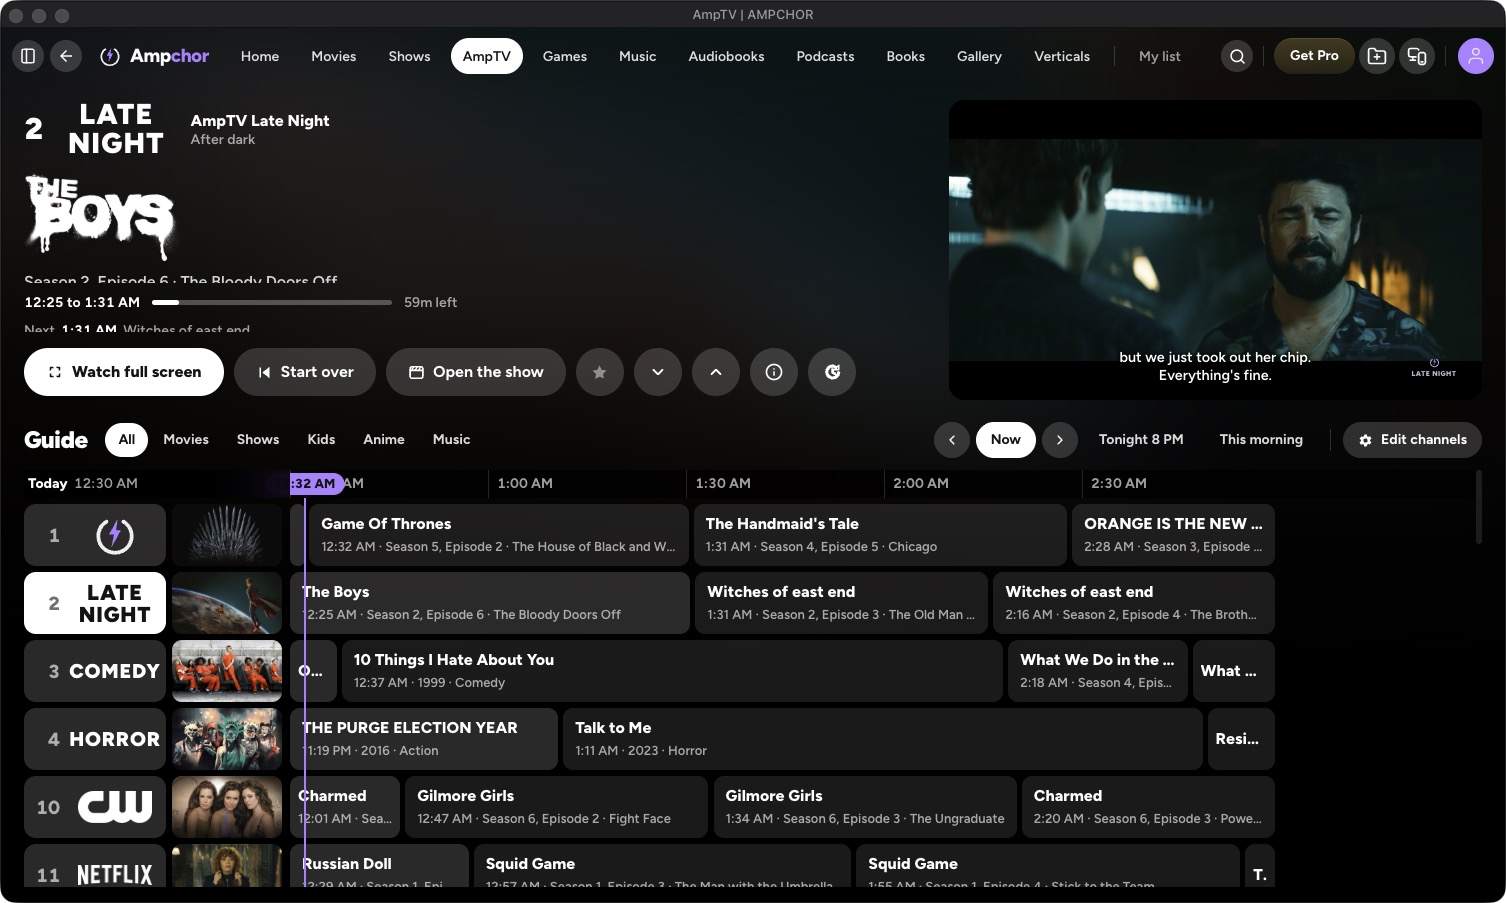
Task: Open Edit channels settings
Action: pyautogui.click(x=1412, y=440)
